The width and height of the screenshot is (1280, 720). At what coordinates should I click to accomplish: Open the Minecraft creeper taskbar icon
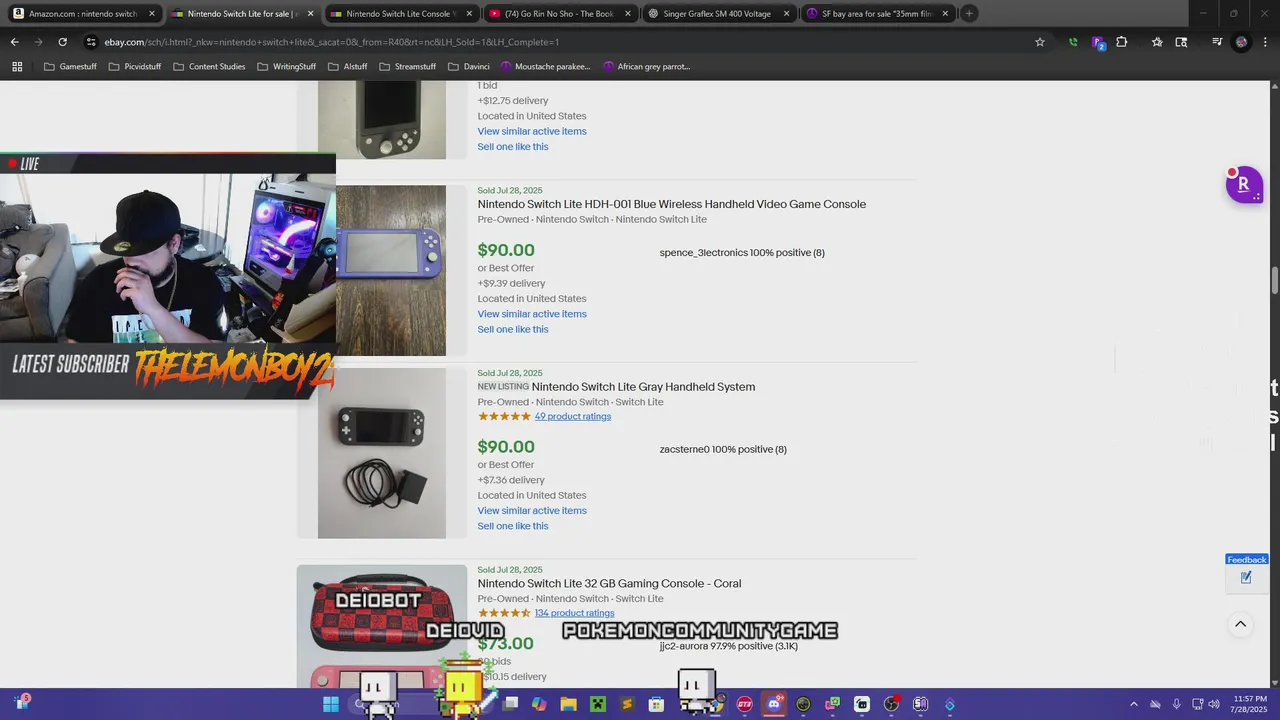[x=598, y=704]
